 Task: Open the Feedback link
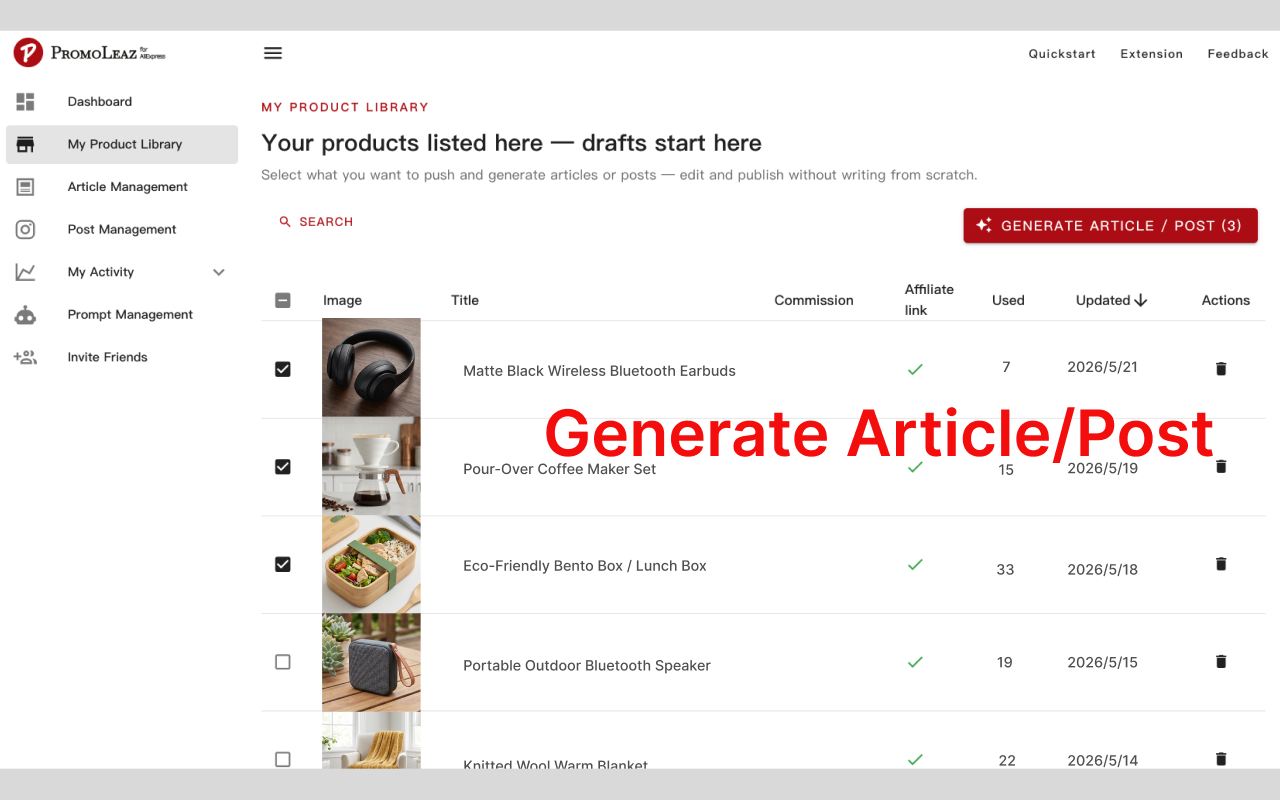[x=1238, y=54]
